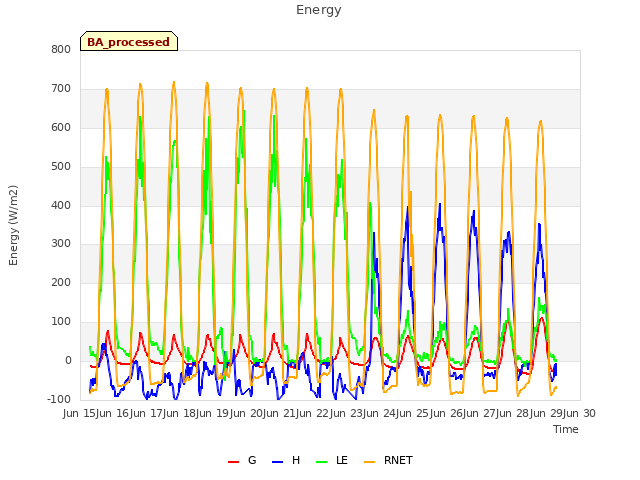Select the H legend entry
Screen dimensions: 640x480
(286, 460)
